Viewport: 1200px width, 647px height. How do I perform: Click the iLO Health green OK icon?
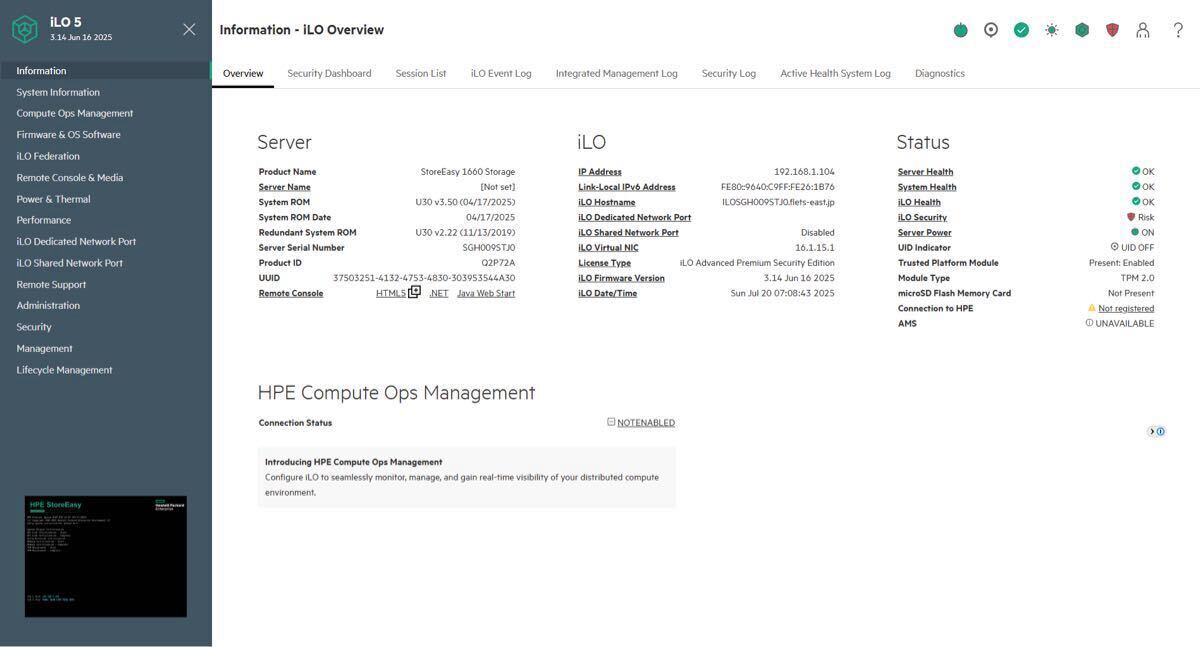pyautogui.click(x=1136, y=202)
